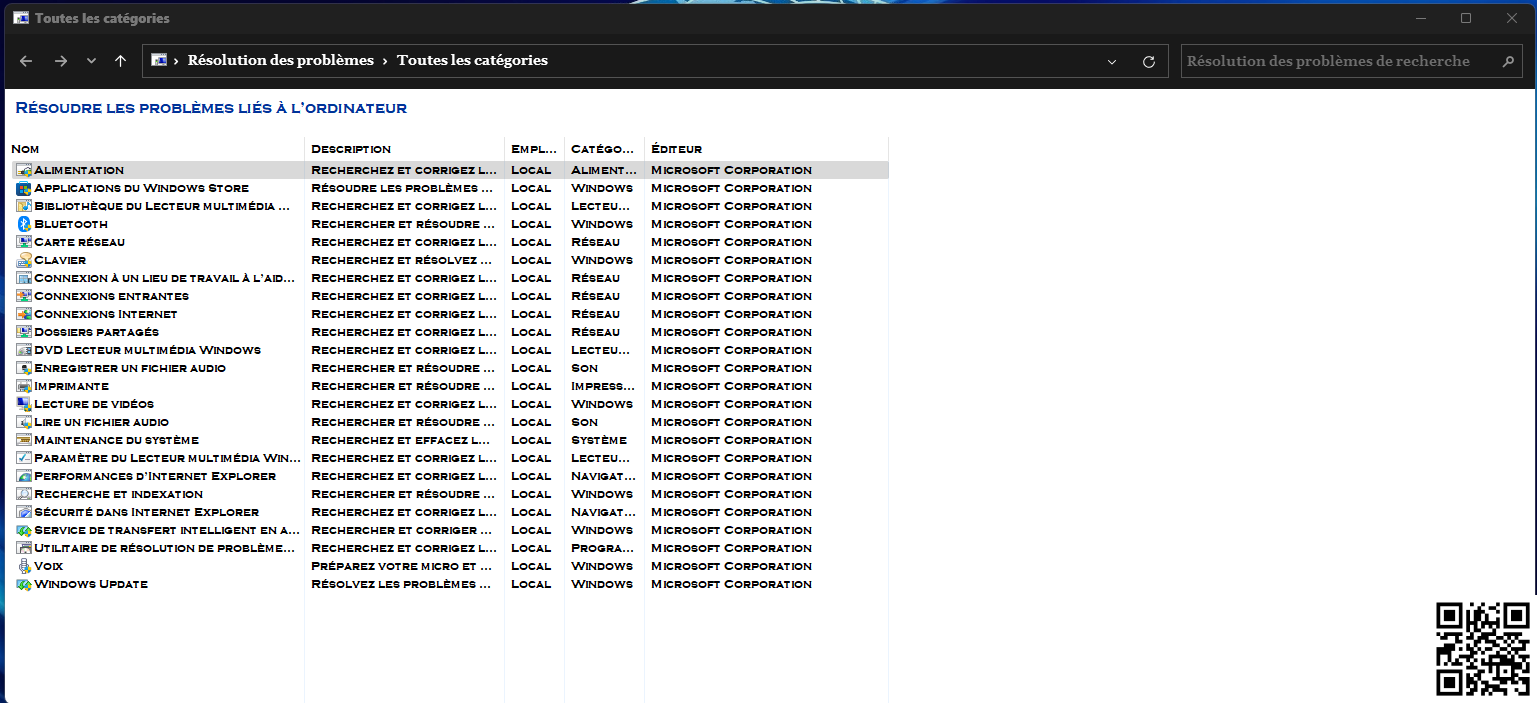Select the Windows Update row name
1537x703 pixels.
tap(91, 584)
